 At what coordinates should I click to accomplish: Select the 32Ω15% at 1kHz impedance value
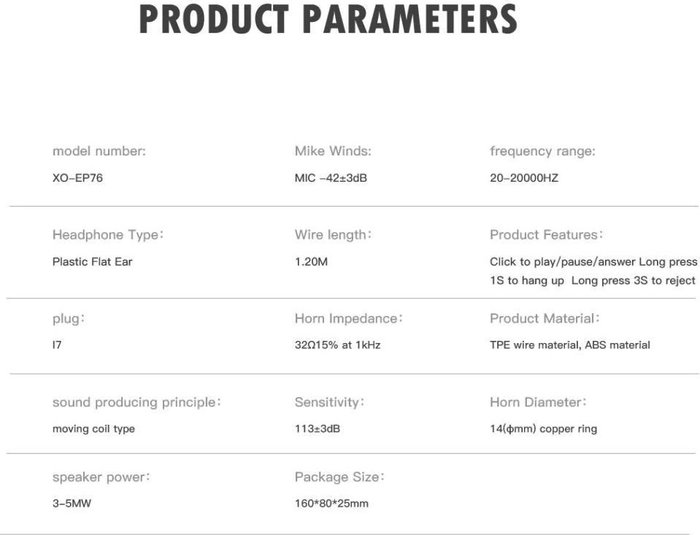tap(337, 345)
